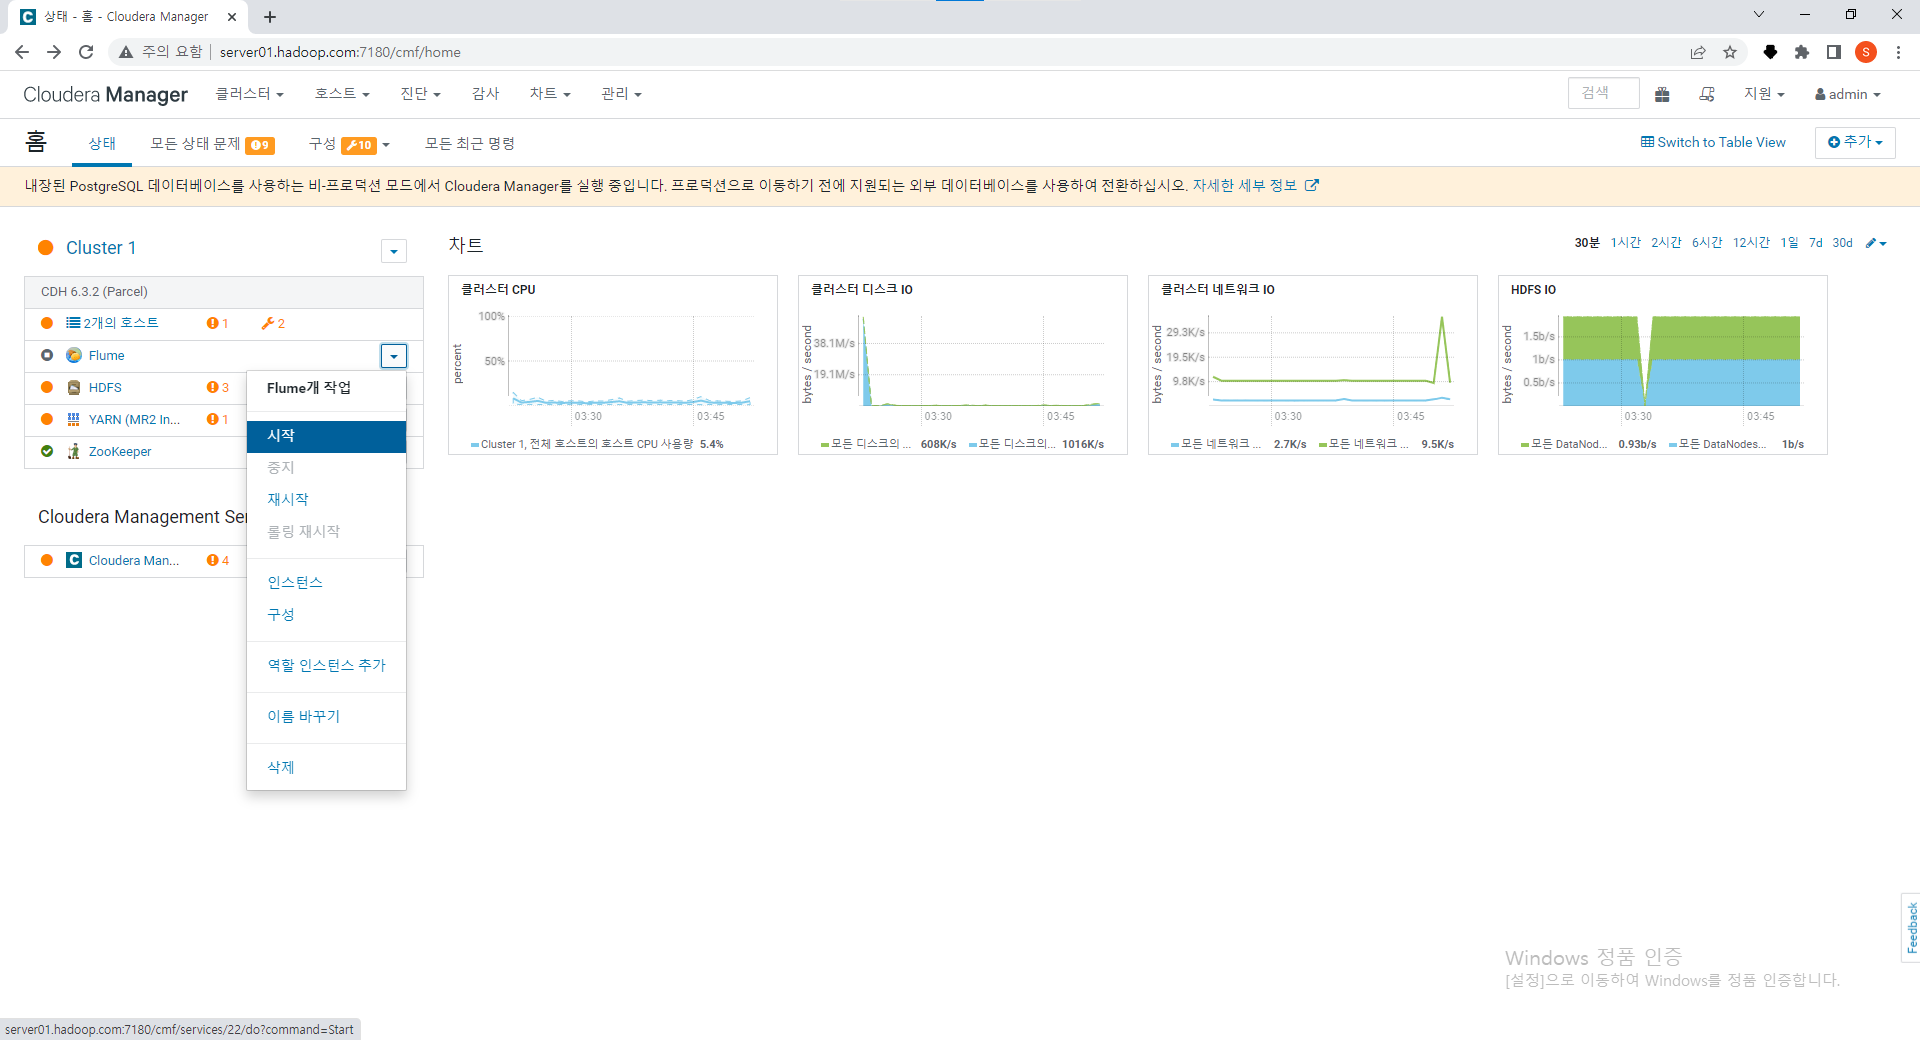This screenshot has height=1040, width=1920.
Task: Open 자세한 세부 정보 link
Action: 1244,185
